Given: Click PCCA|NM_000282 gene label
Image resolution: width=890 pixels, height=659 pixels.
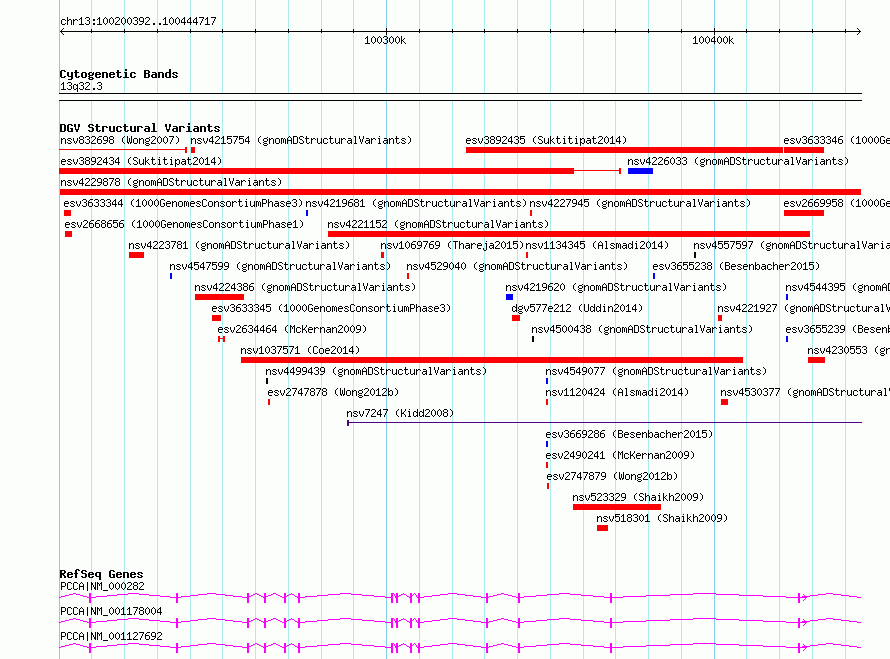Looking at the screenshot, I should [102, 586].
